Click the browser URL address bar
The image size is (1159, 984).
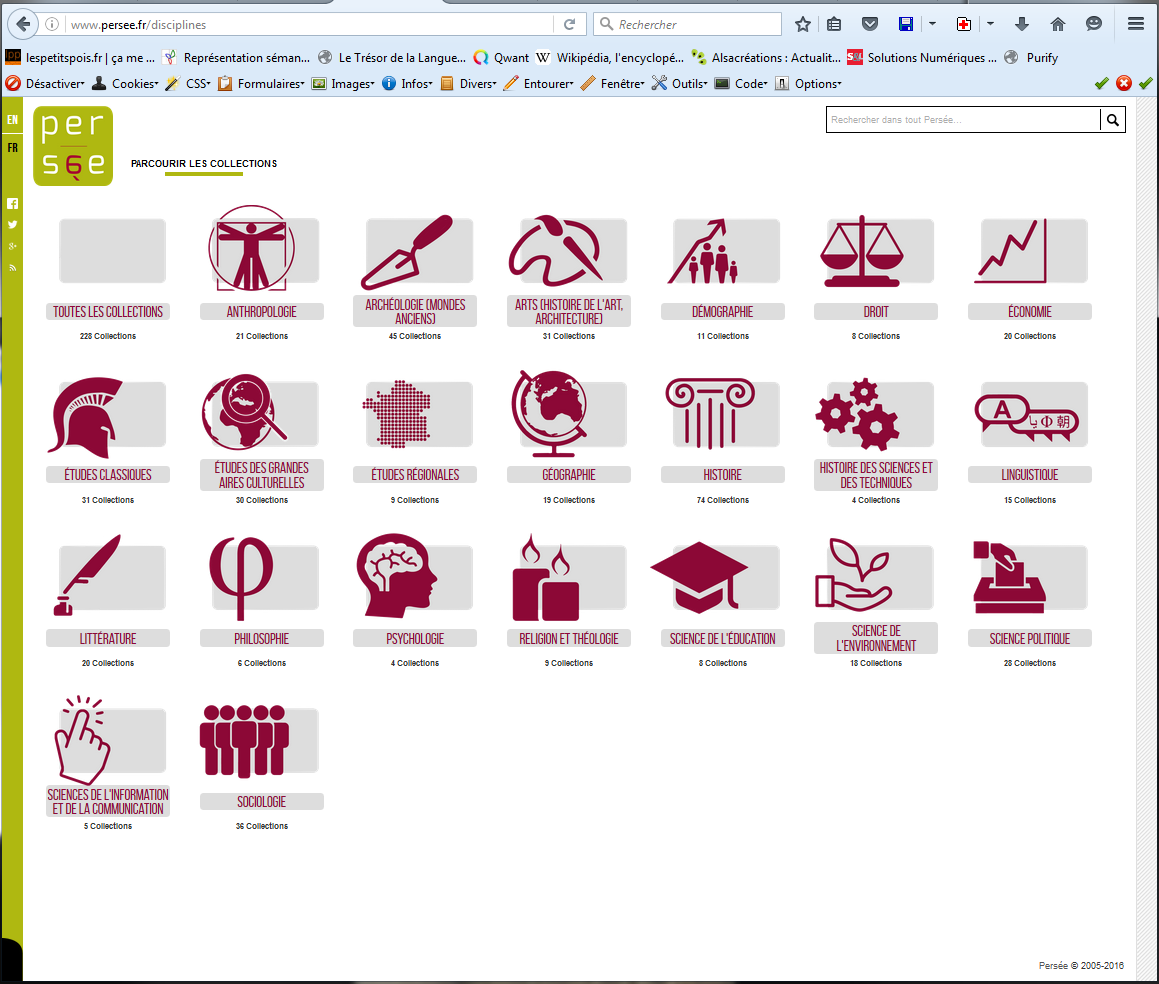pyautogui.click(x=309, y=24)
